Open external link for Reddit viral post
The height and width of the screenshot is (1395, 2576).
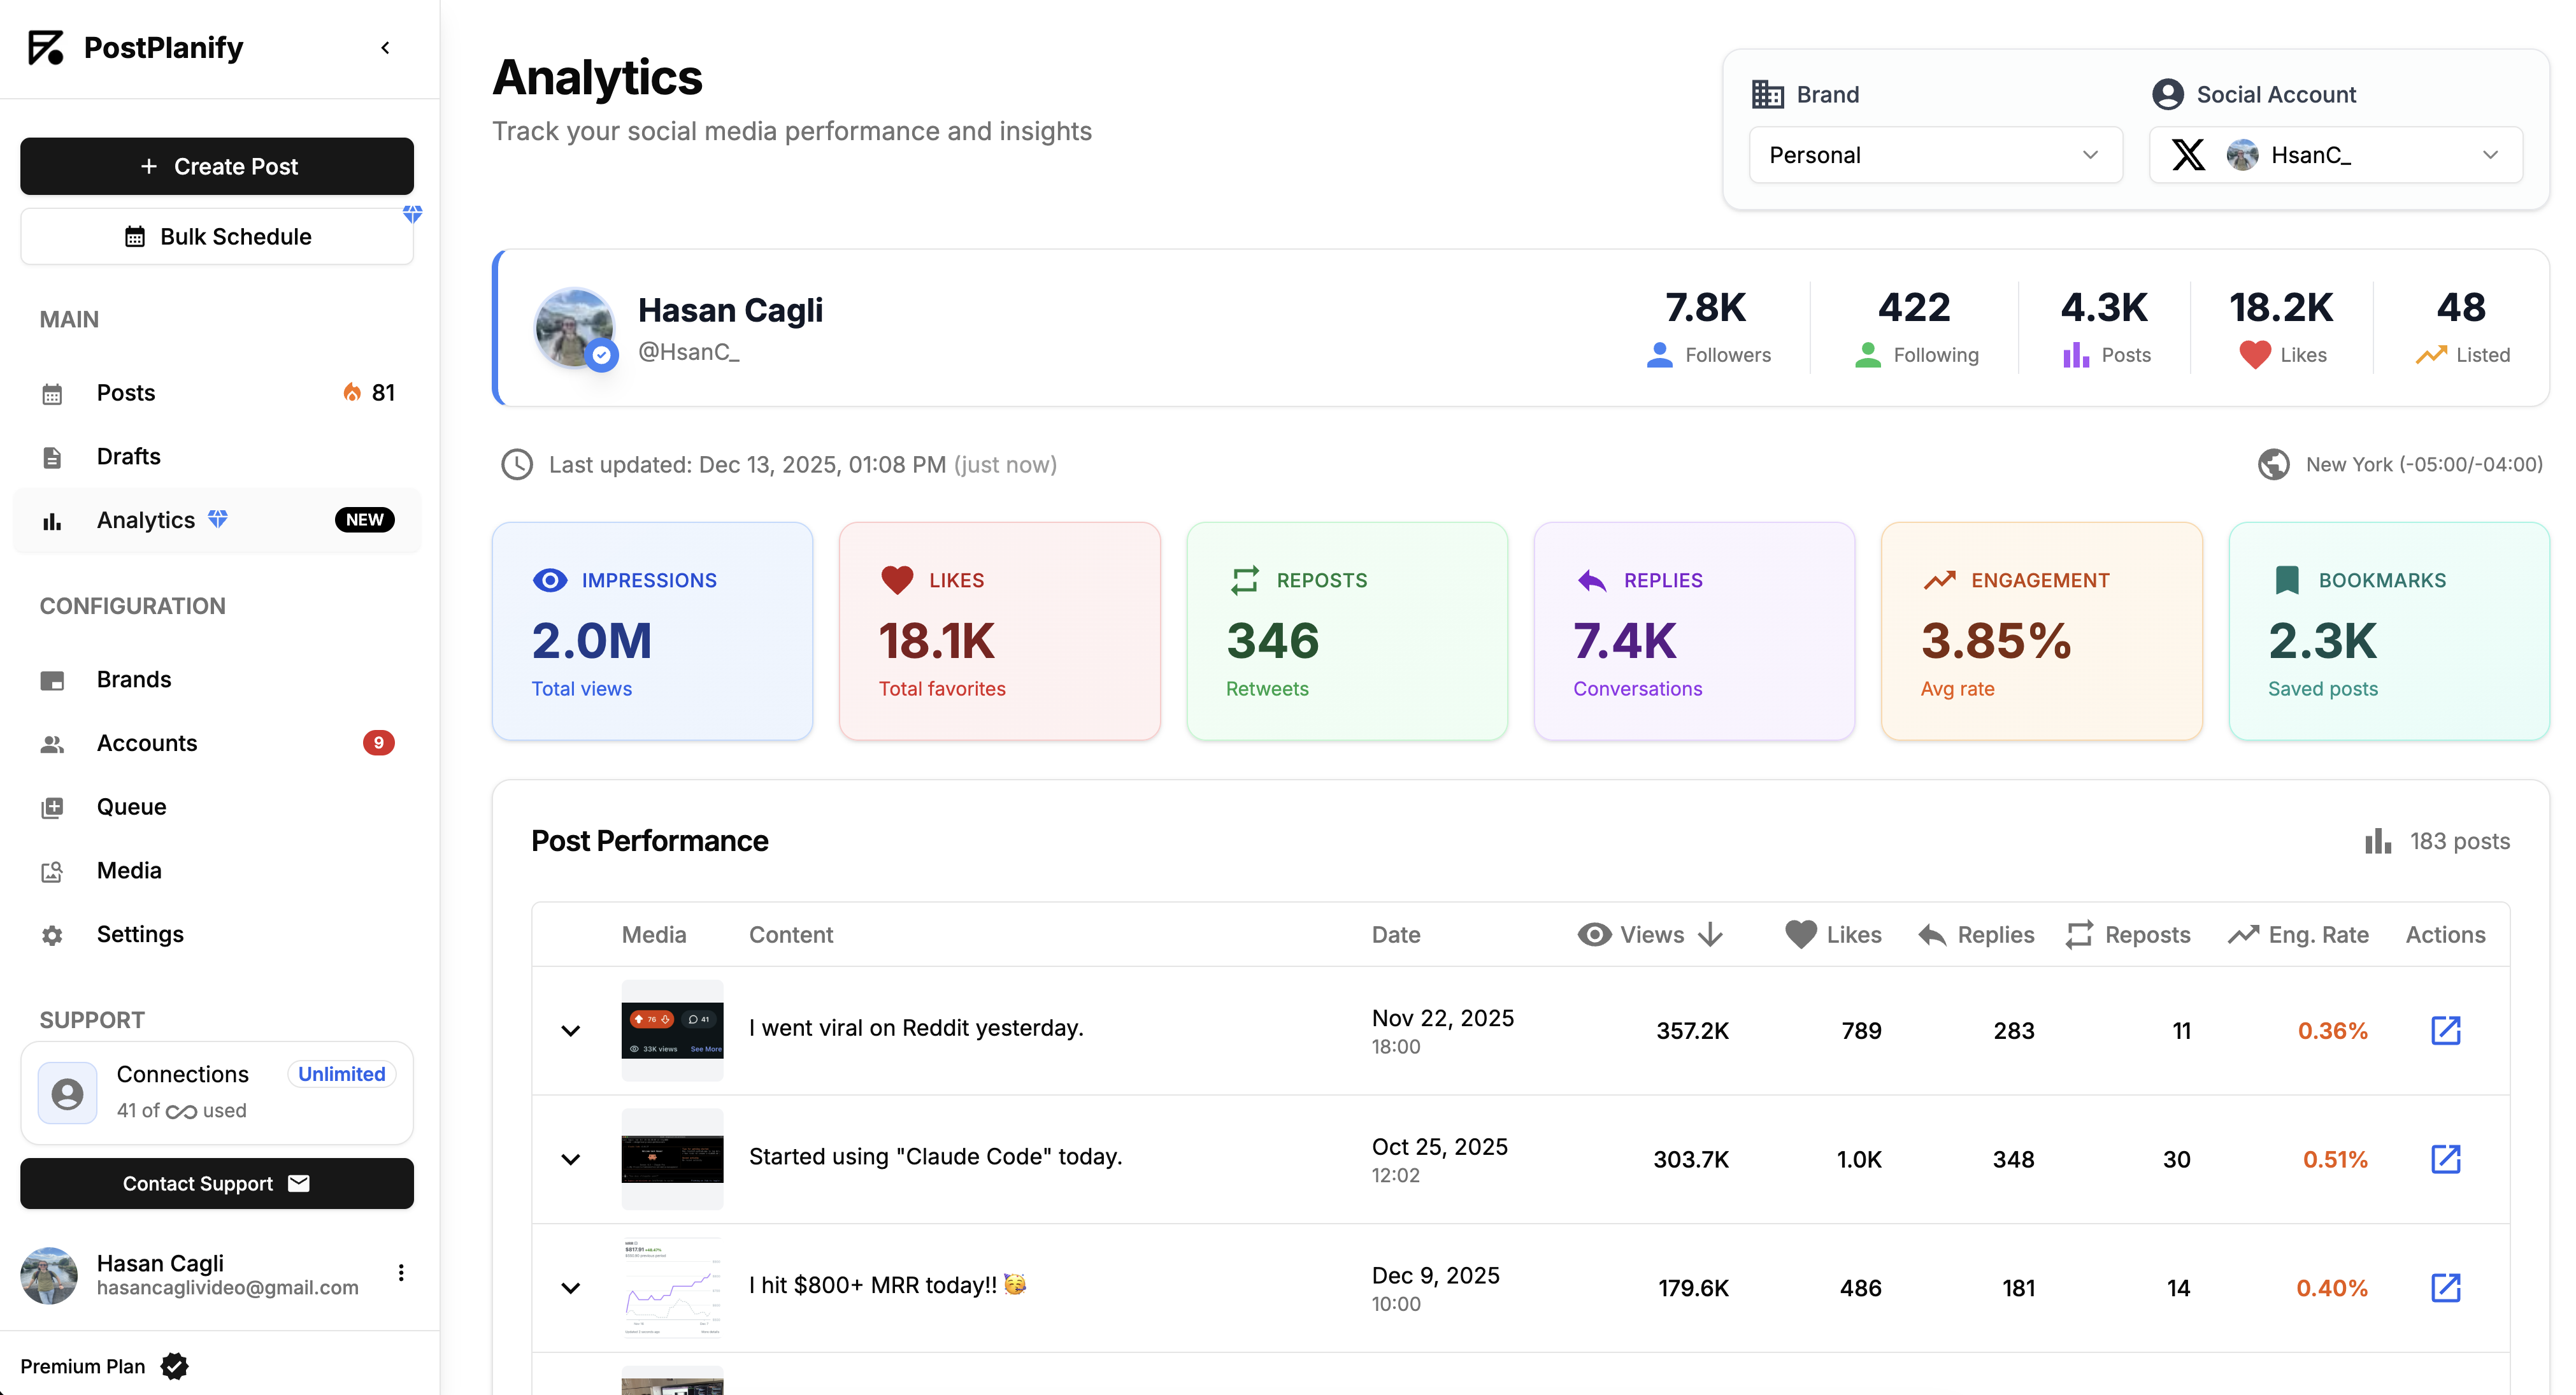pyautogui.click(x=2445, y=1030)
